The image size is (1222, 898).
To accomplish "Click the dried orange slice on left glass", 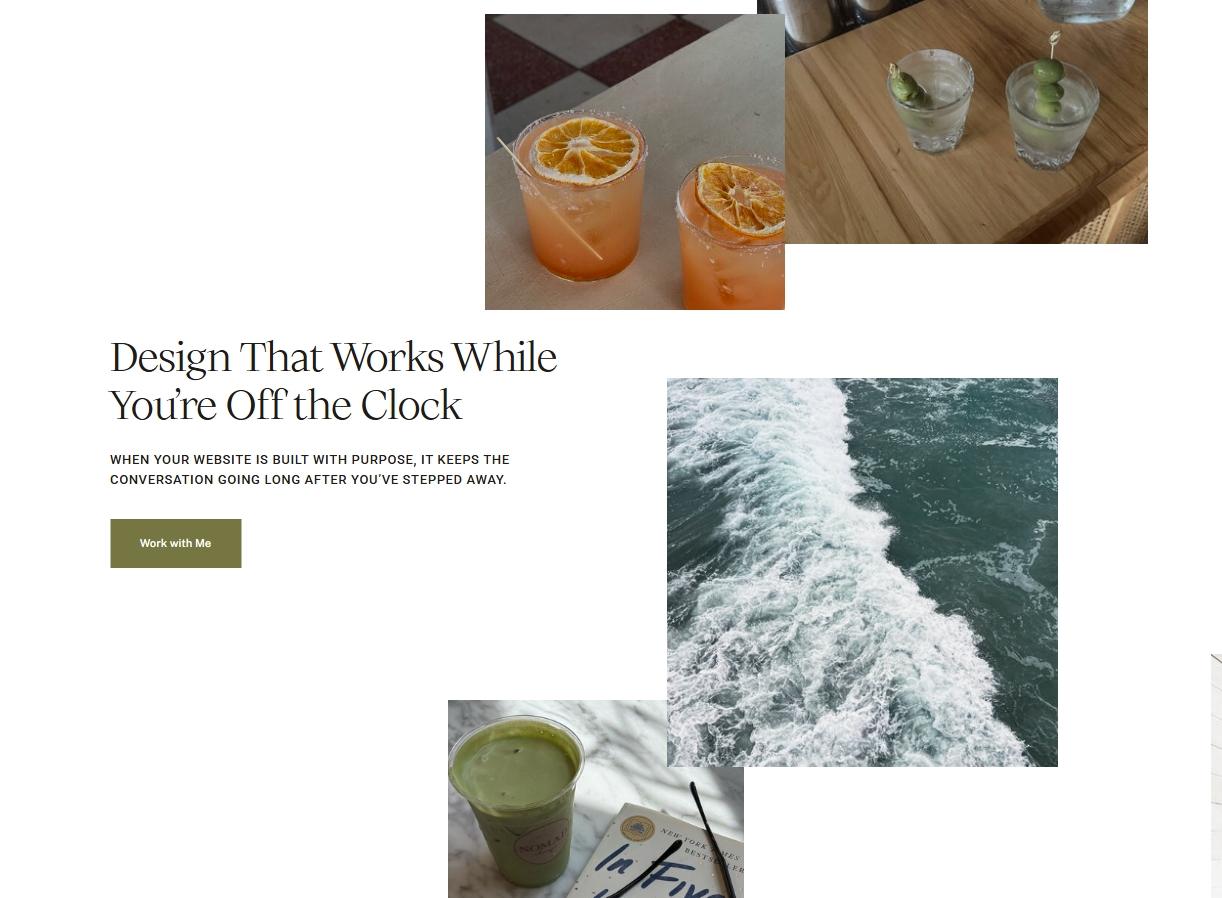I will tap(585, 150).
